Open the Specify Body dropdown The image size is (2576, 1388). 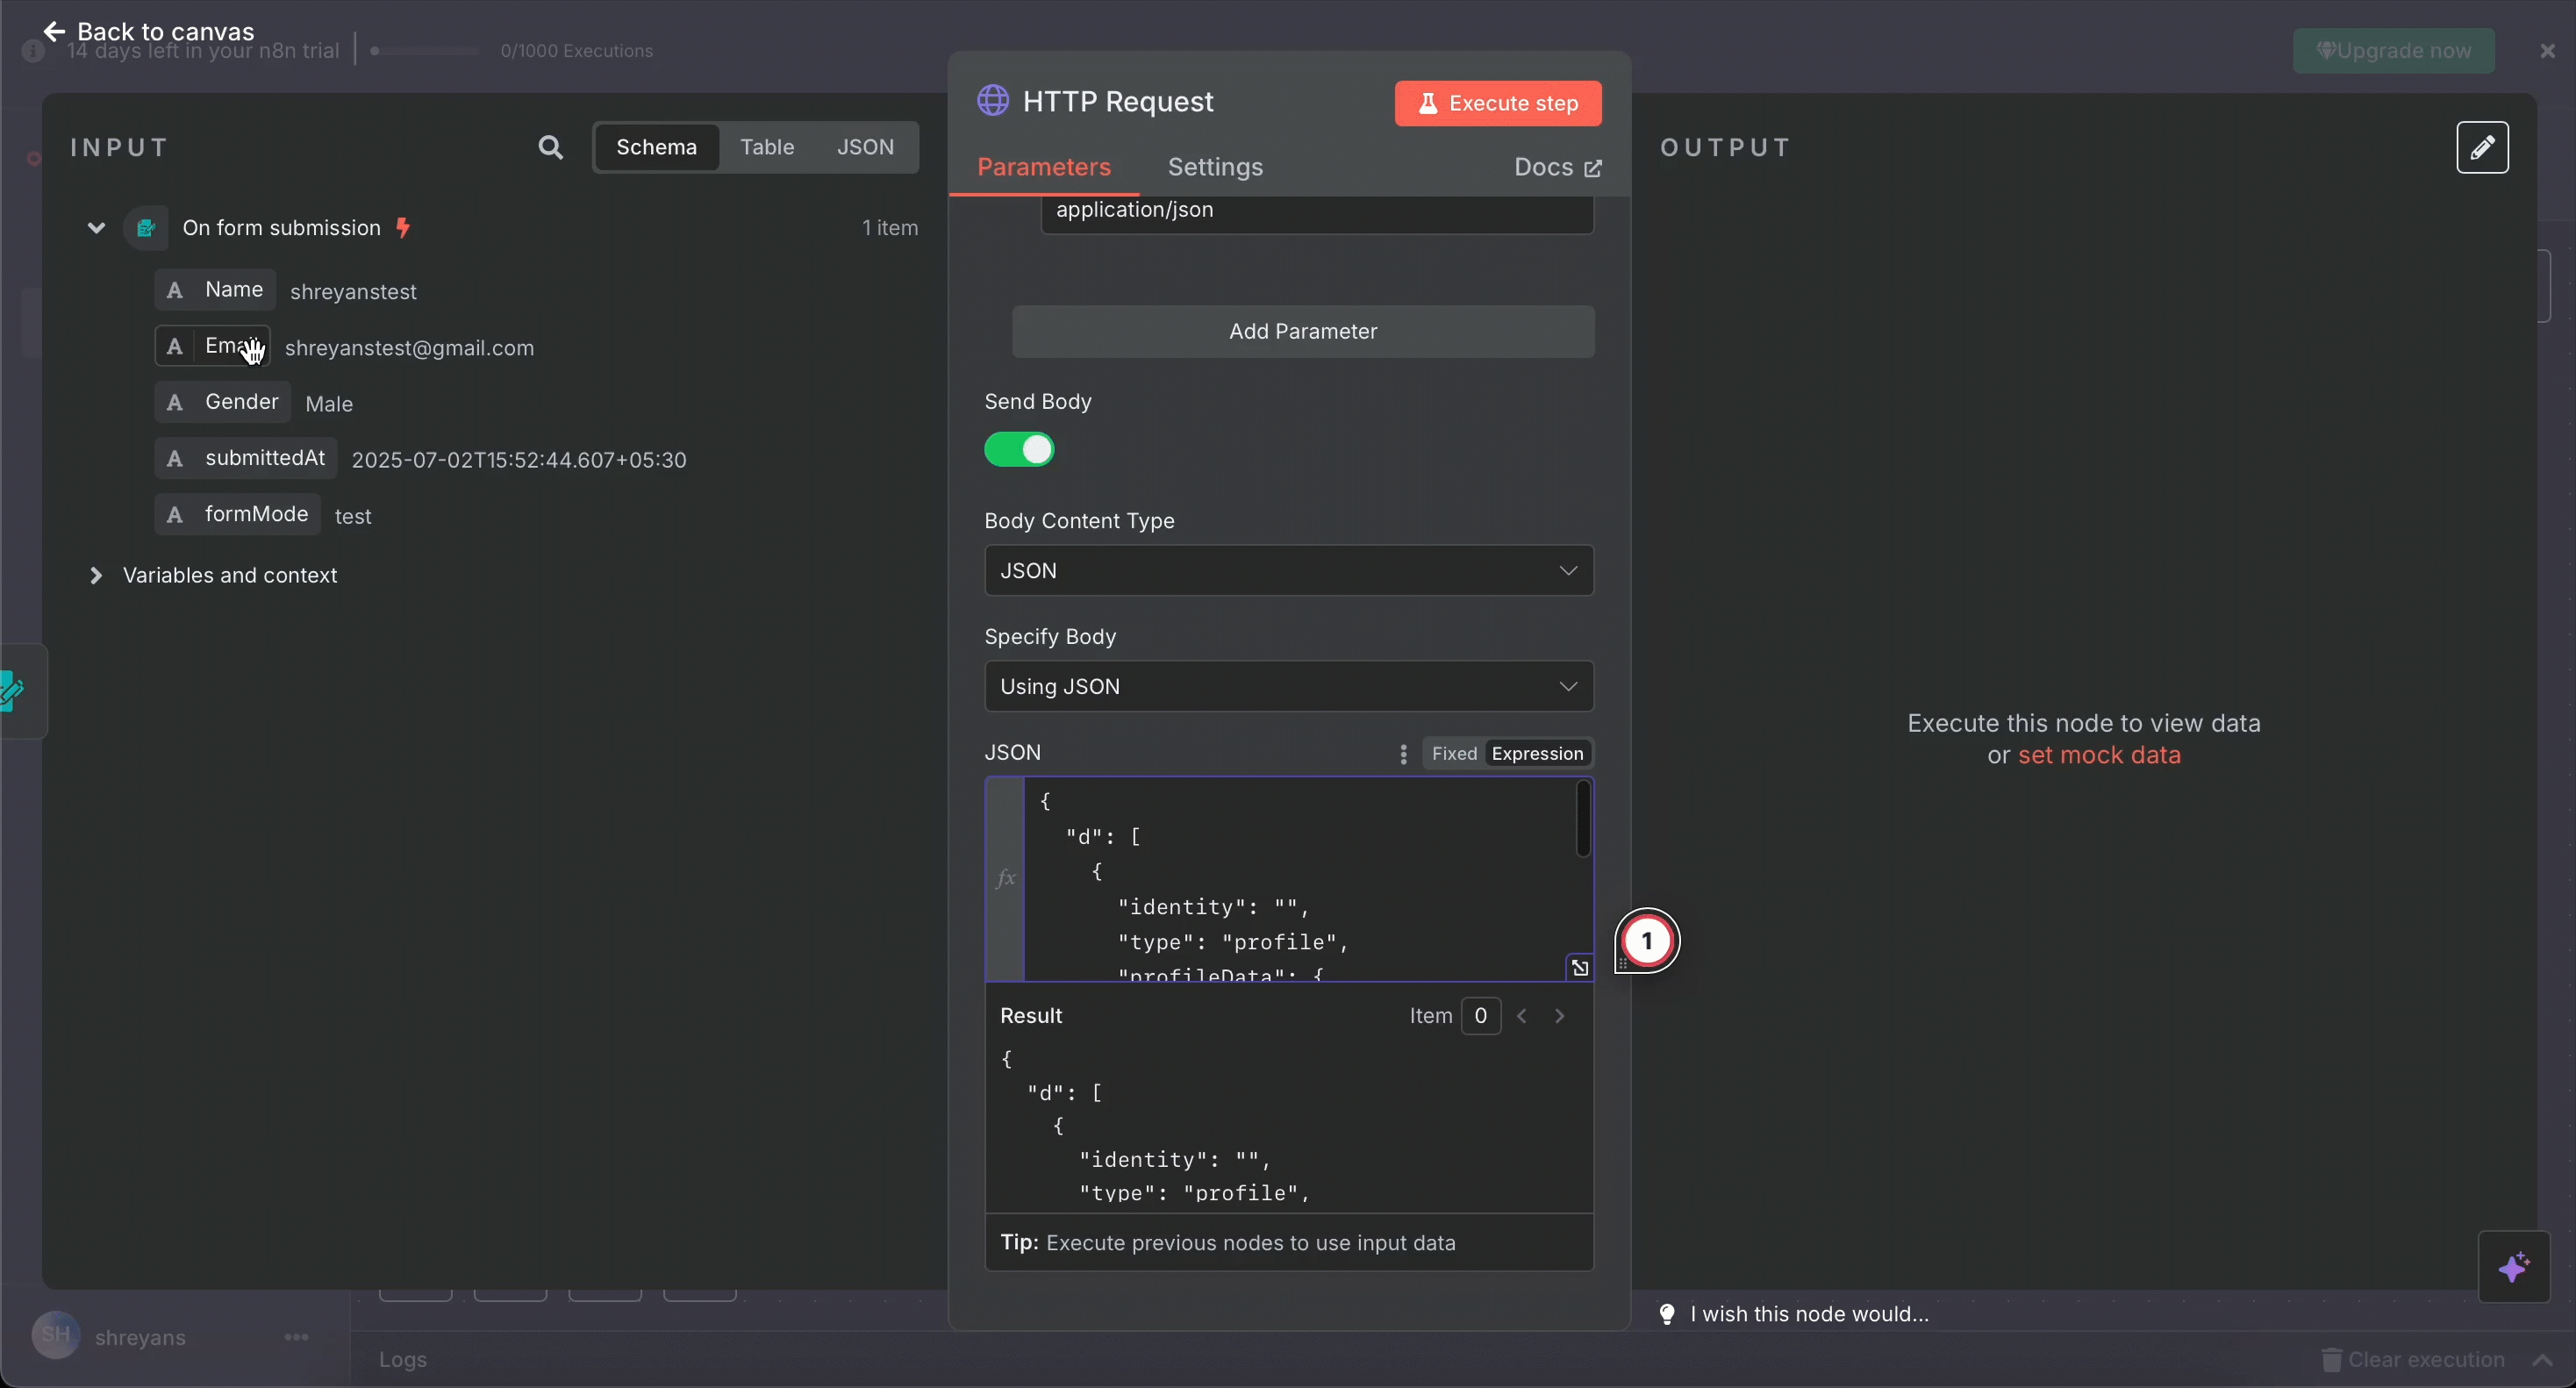tap(1288, 686)
